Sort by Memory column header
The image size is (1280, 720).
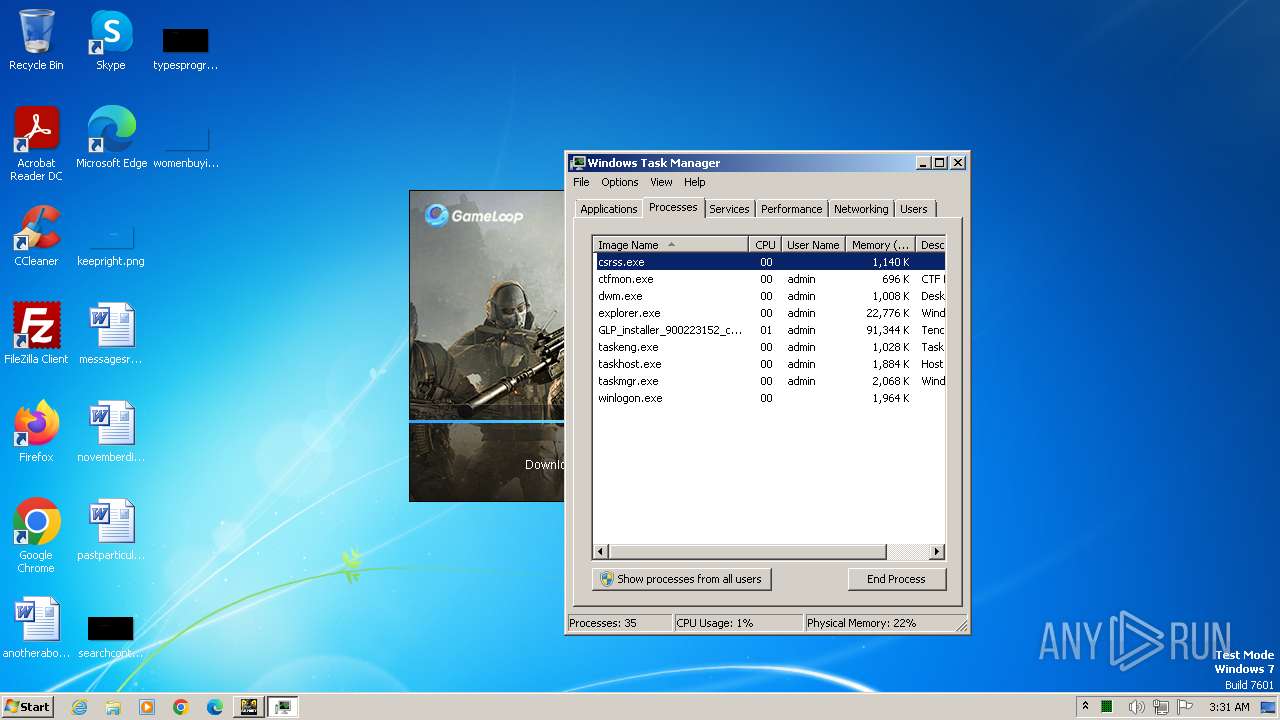click(x=881, y=245)
